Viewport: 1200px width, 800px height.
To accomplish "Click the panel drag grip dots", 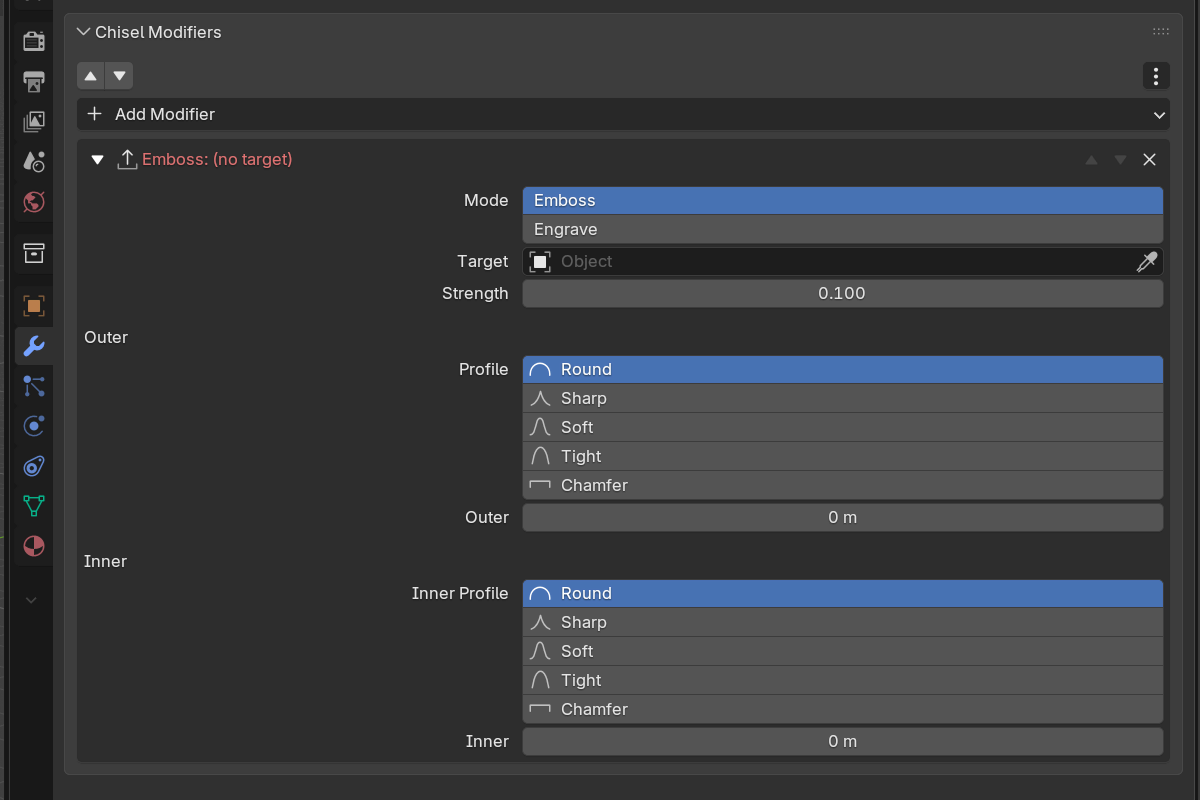I will [x=1161, y=32].
